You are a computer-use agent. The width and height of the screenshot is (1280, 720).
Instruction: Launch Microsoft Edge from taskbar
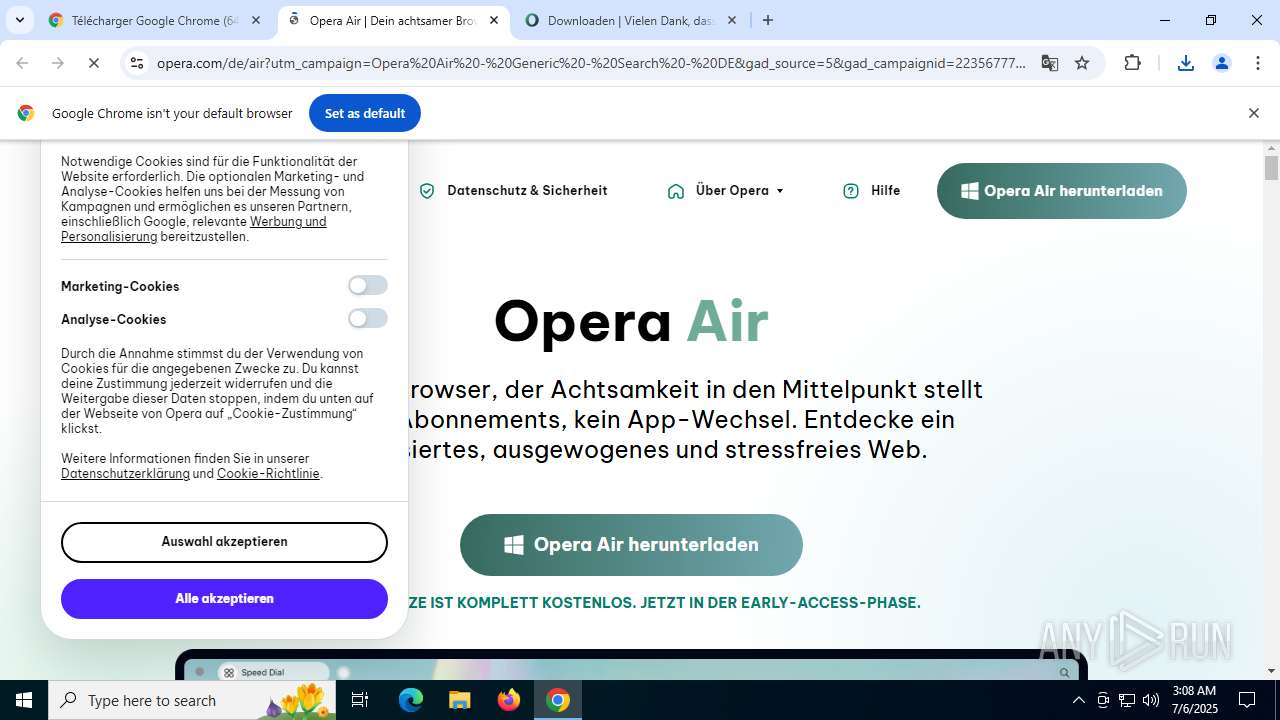point(411,700)
